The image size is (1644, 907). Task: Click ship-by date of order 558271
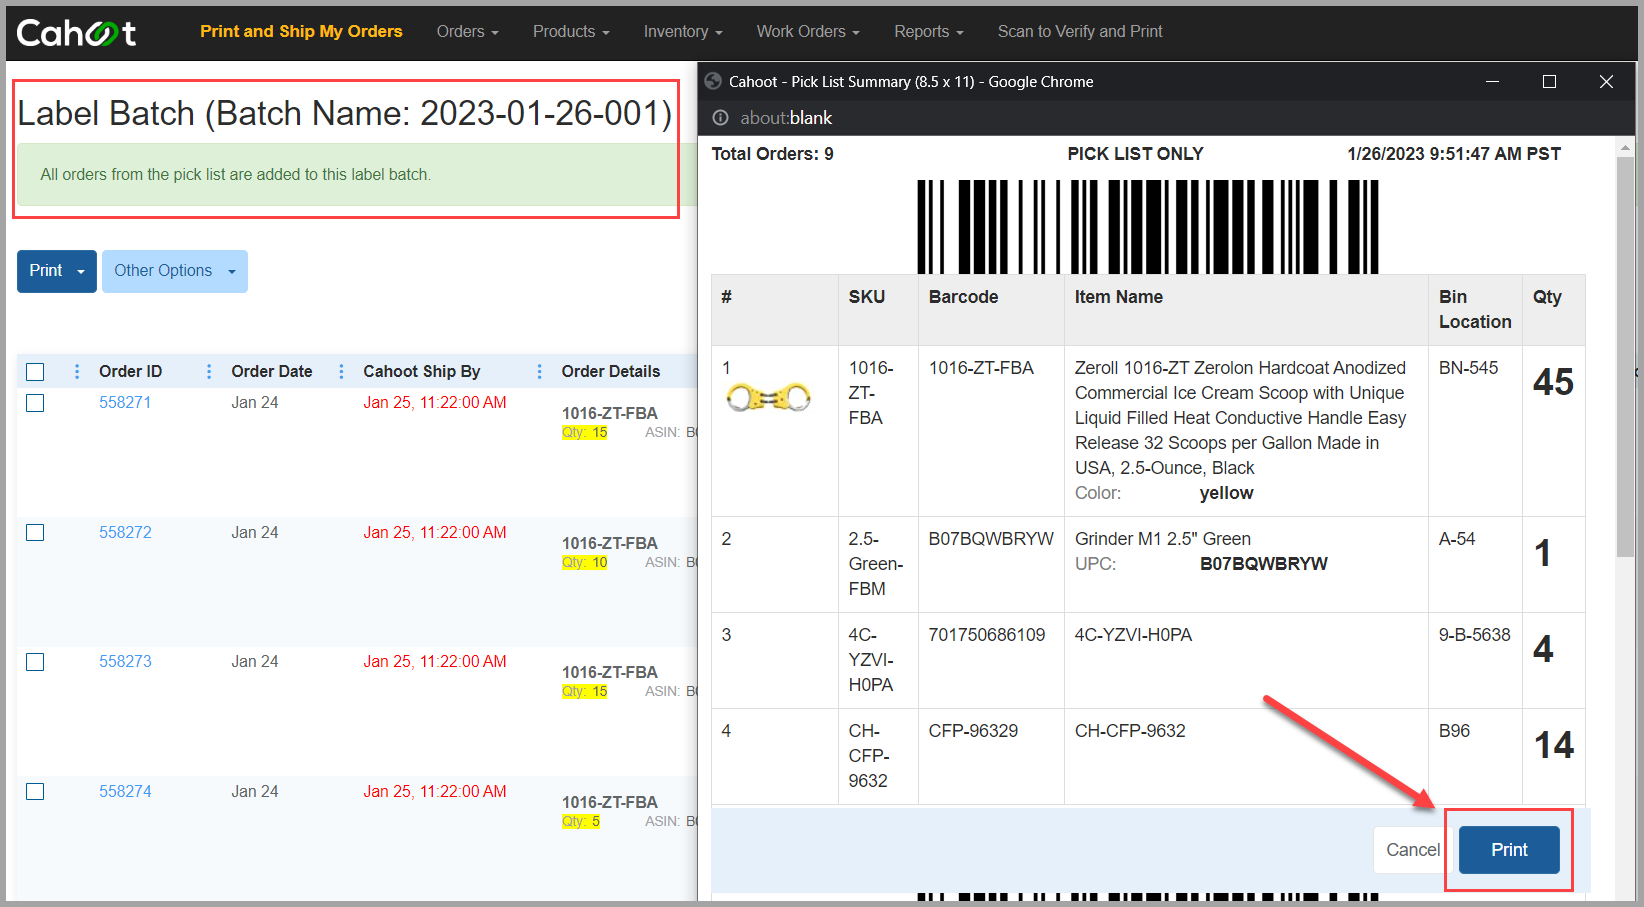pos(435,402)
